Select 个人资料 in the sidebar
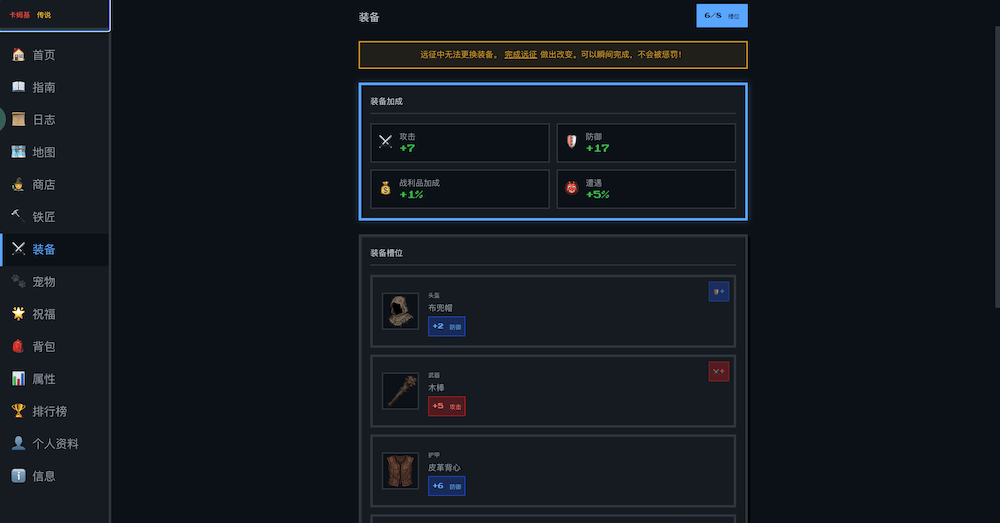Viewport: 1000px width, 523px height. click(x=55, y=443)
